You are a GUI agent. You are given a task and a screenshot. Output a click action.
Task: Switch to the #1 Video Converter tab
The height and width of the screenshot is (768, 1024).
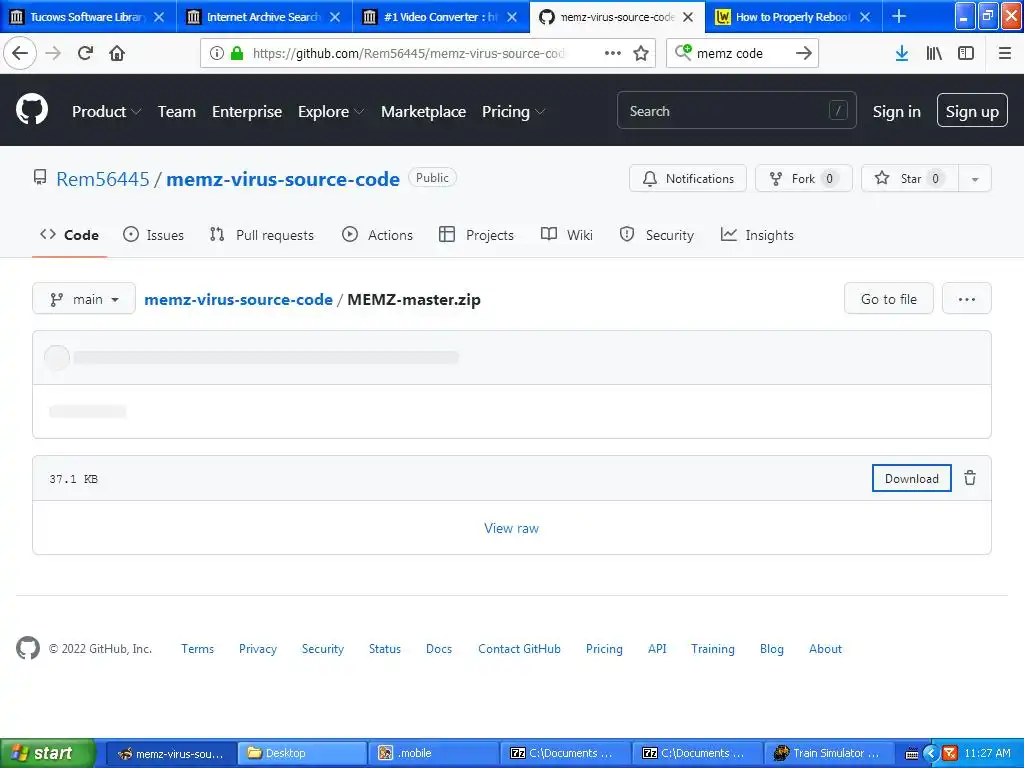pyautogui.click(x=440, y=17)
